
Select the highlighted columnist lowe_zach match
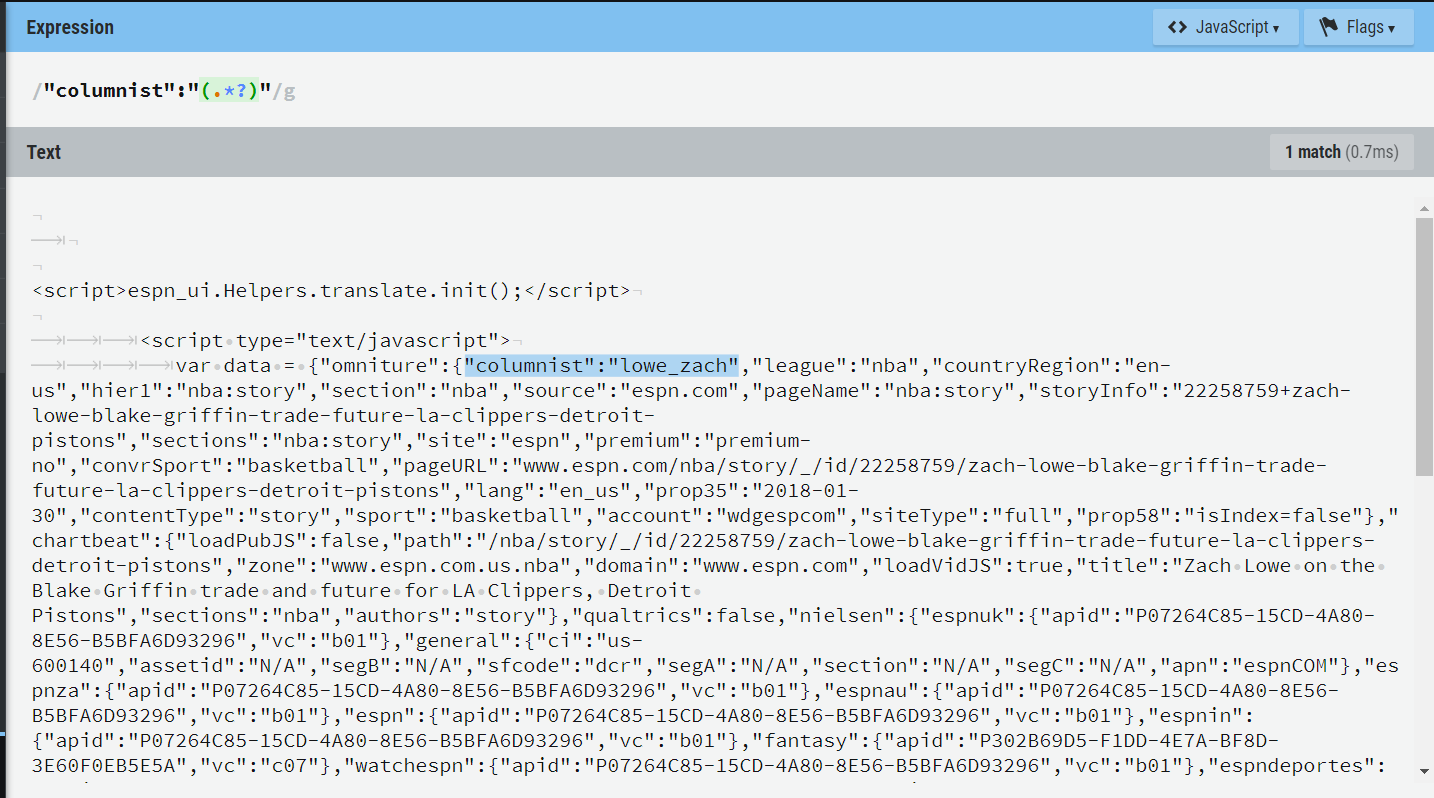(602, 365)
